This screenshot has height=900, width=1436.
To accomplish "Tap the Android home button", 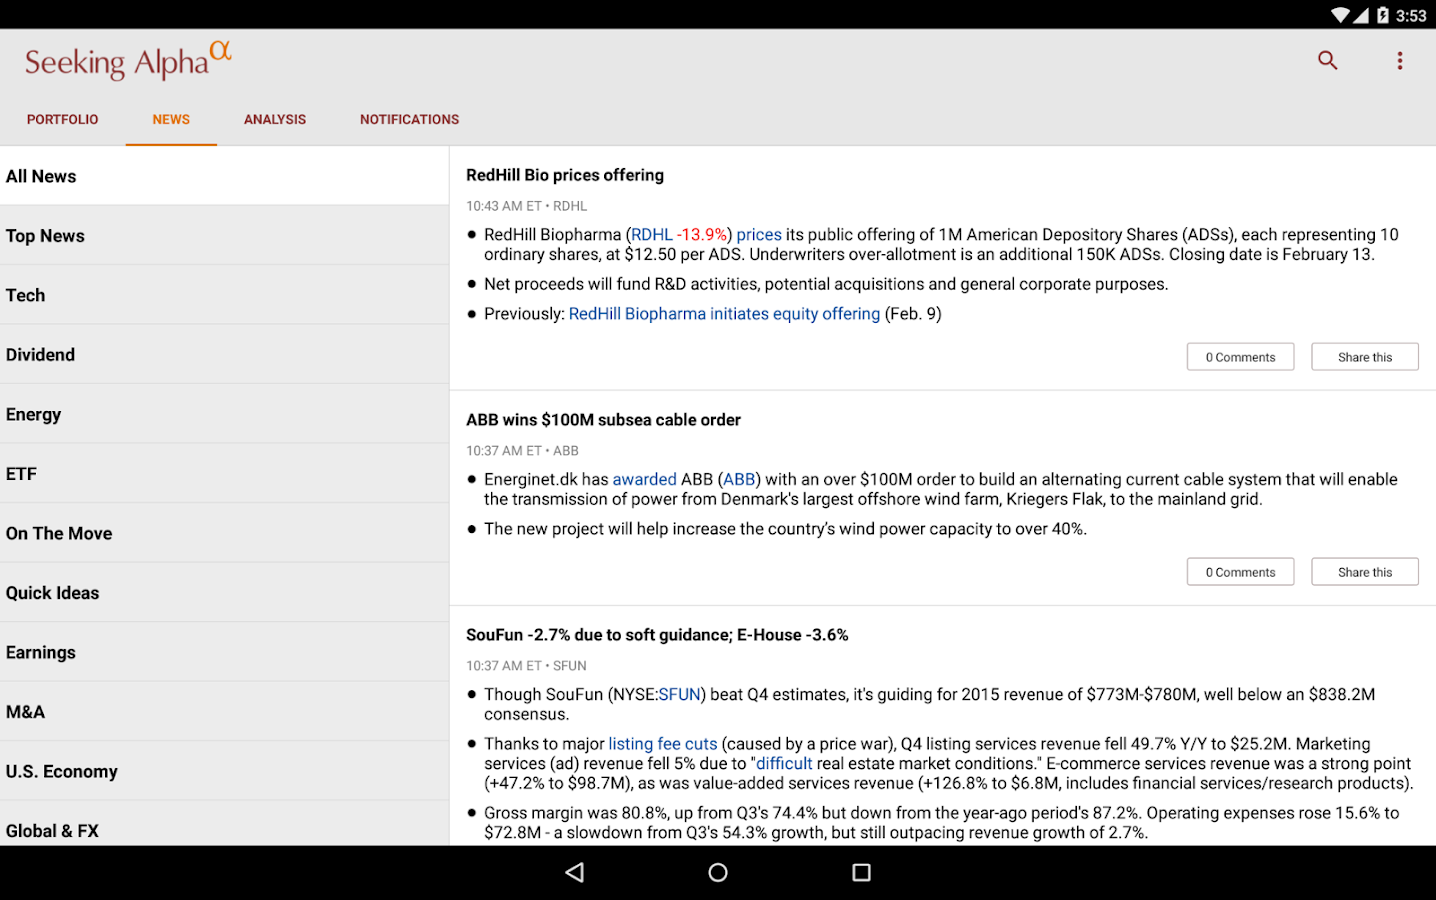I will [x=718, y=873].
